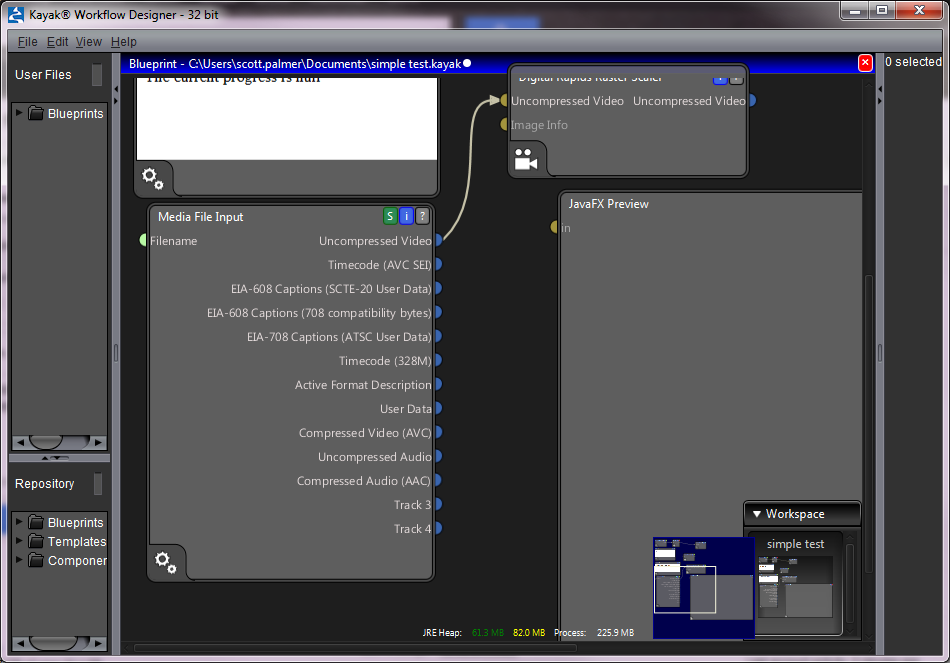Click the Timecode (AVC SEI) output port
This screenshot has width=950, height=663.
pos(439,264)
